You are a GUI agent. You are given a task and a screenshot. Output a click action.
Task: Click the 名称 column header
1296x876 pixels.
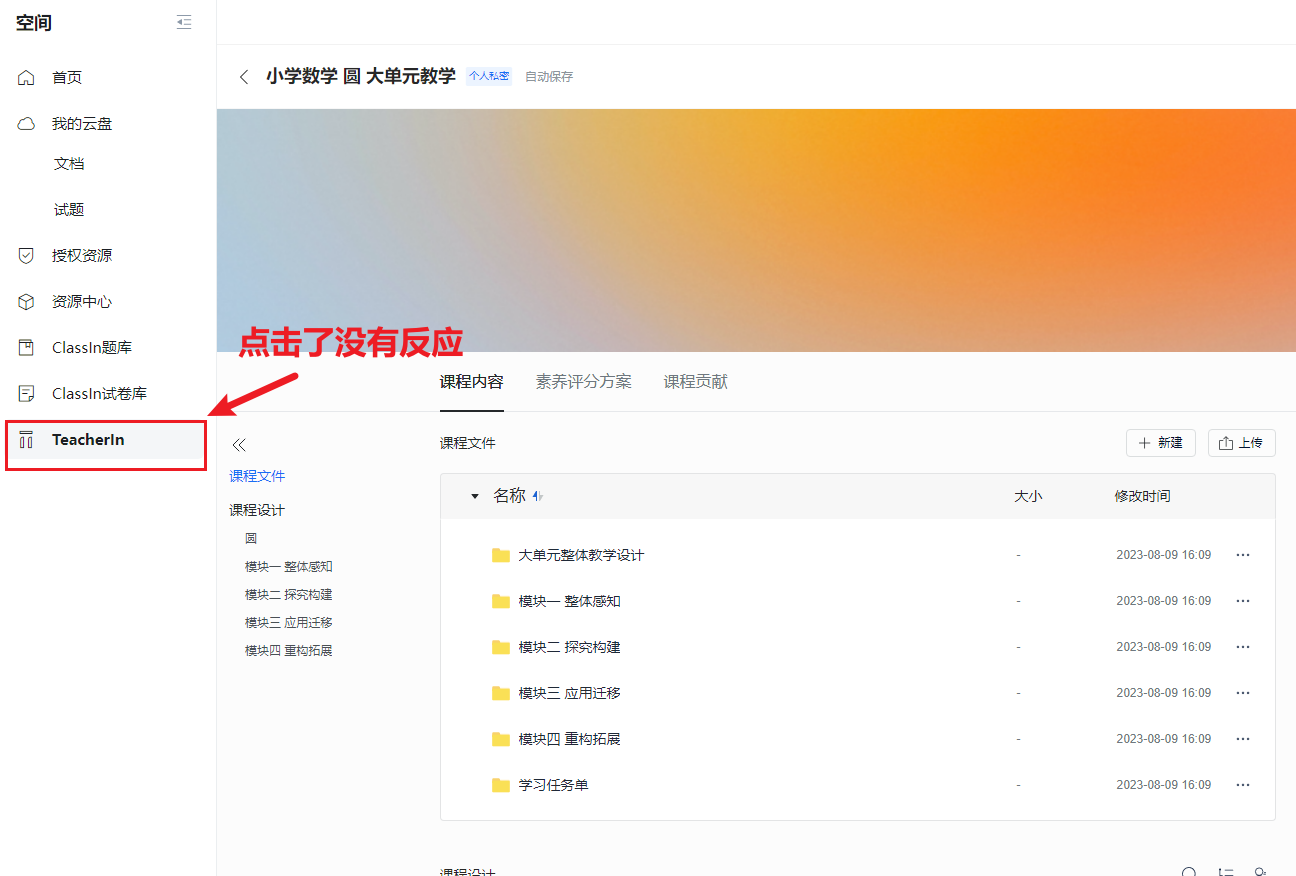point(509,496)
